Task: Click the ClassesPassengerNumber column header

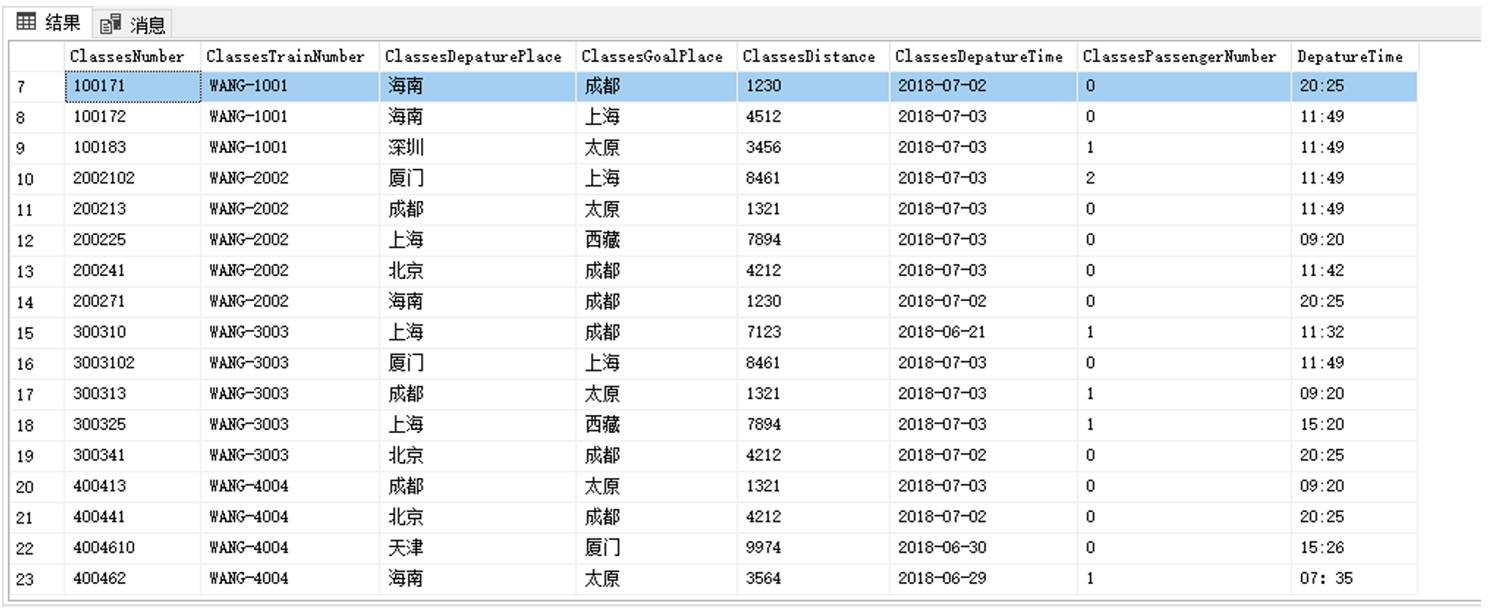Action: point(1185,57)
